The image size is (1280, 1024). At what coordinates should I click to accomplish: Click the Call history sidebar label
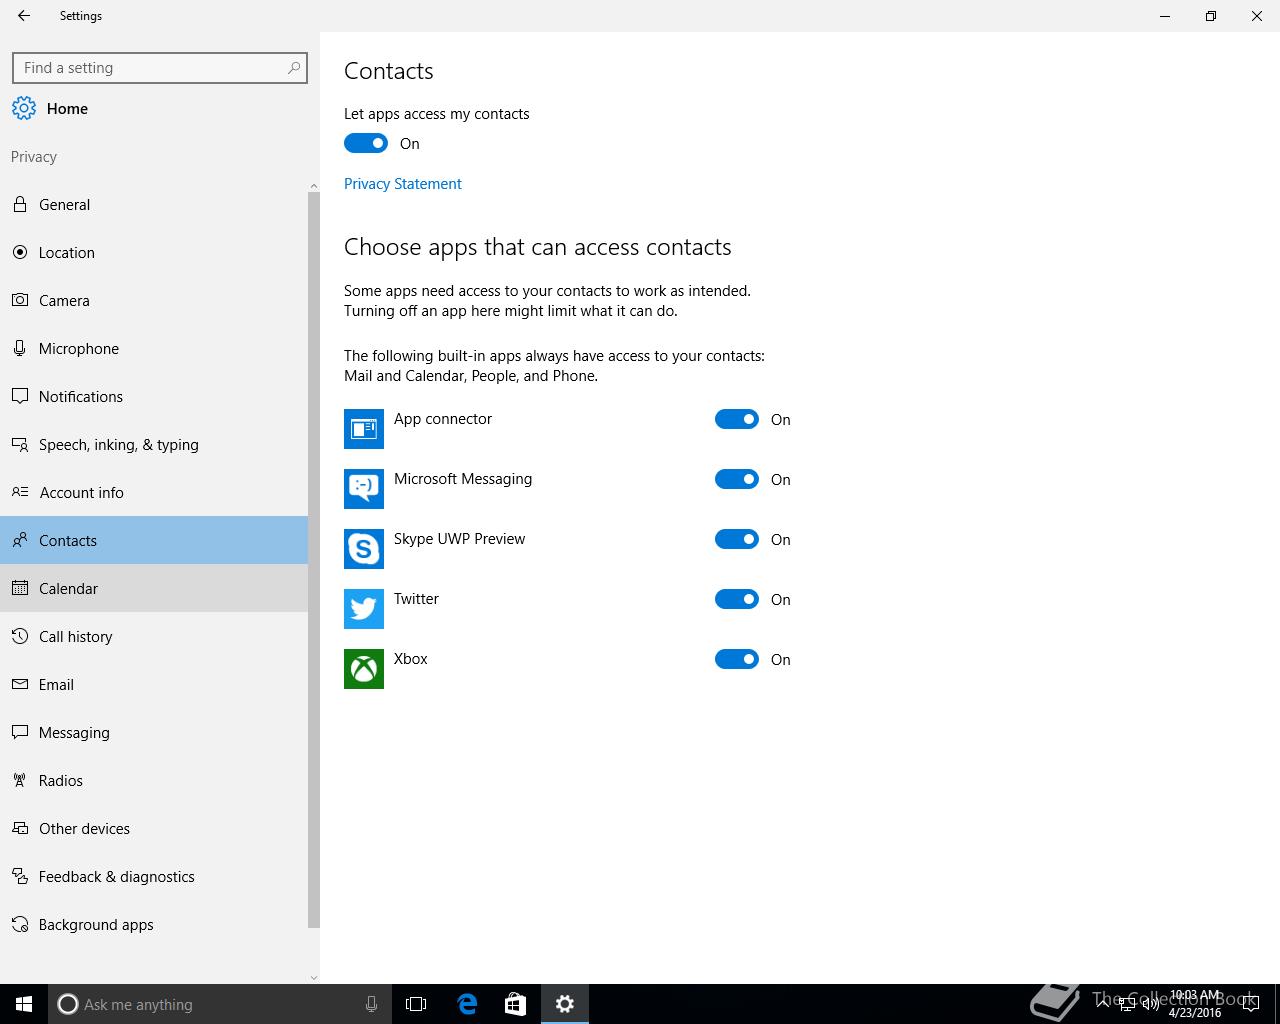coord(76,636)
